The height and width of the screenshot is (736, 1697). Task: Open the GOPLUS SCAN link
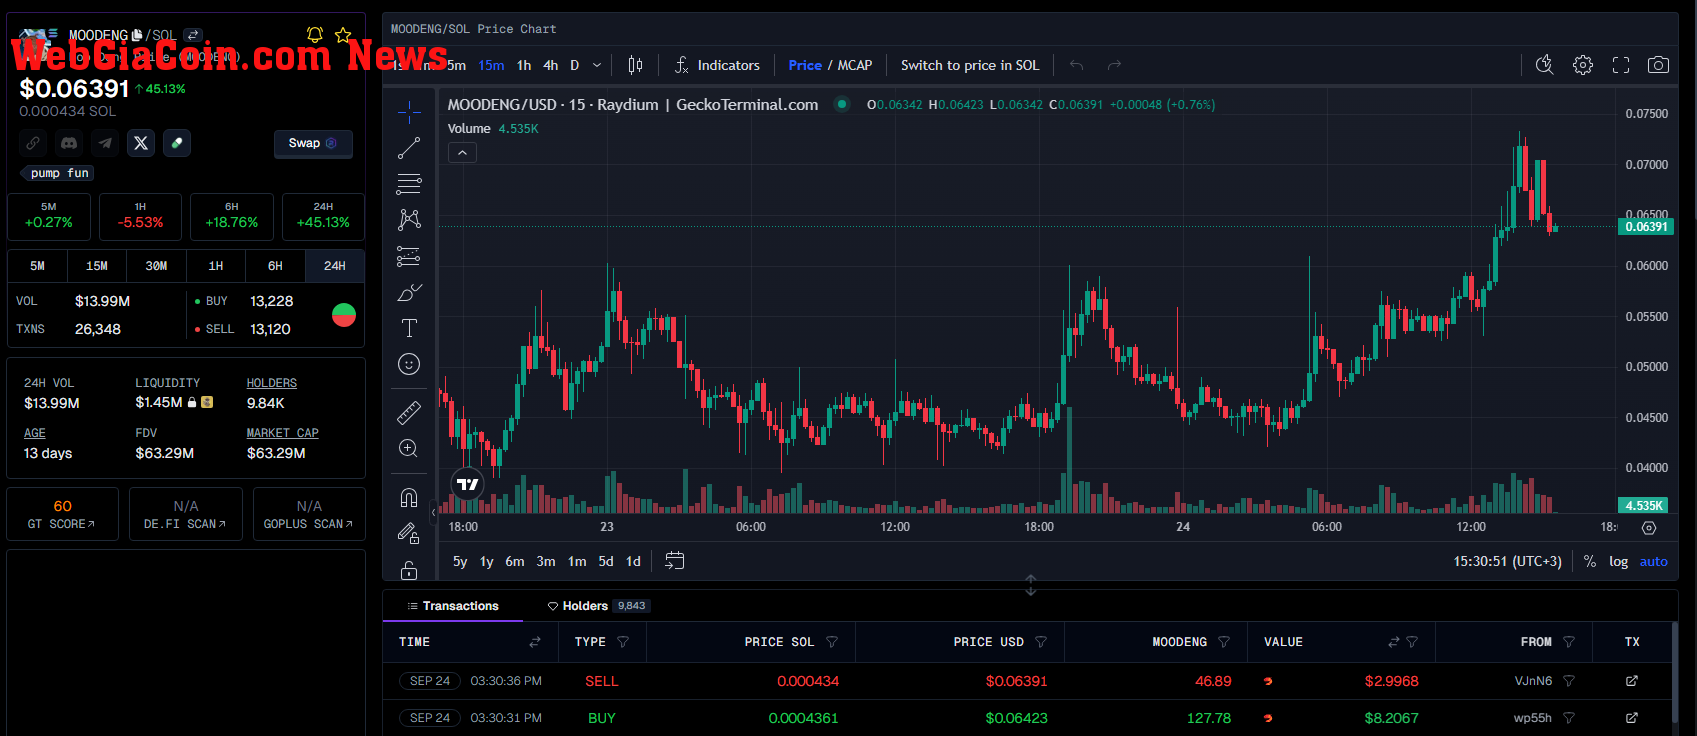[x=309, y=514]
